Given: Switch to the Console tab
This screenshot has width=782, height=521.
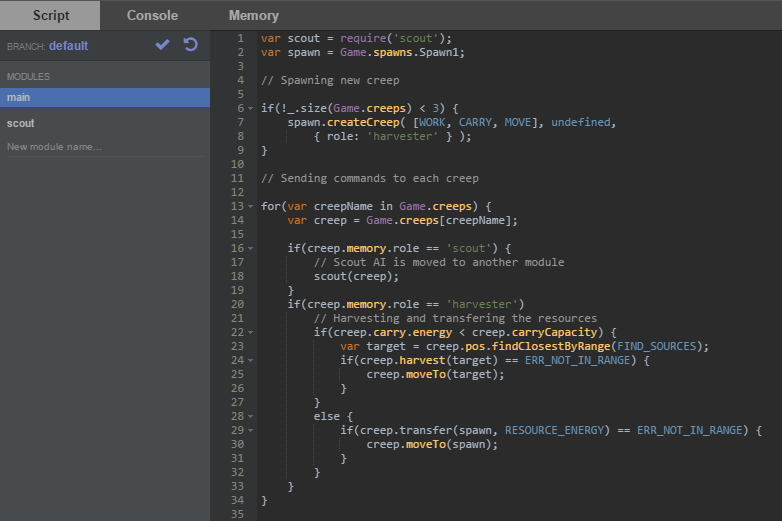Looking at the screenshot, I should tap(152, 15).
